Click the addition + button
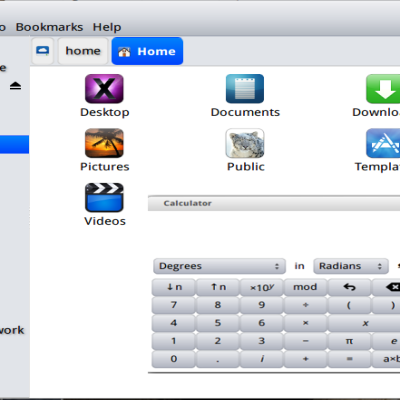Viewport: 400px width, 400px height. pos(305,359)
